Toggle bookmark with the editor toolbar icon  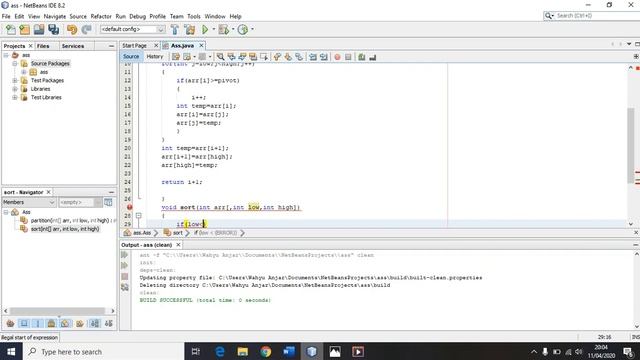tap(299, 57)
